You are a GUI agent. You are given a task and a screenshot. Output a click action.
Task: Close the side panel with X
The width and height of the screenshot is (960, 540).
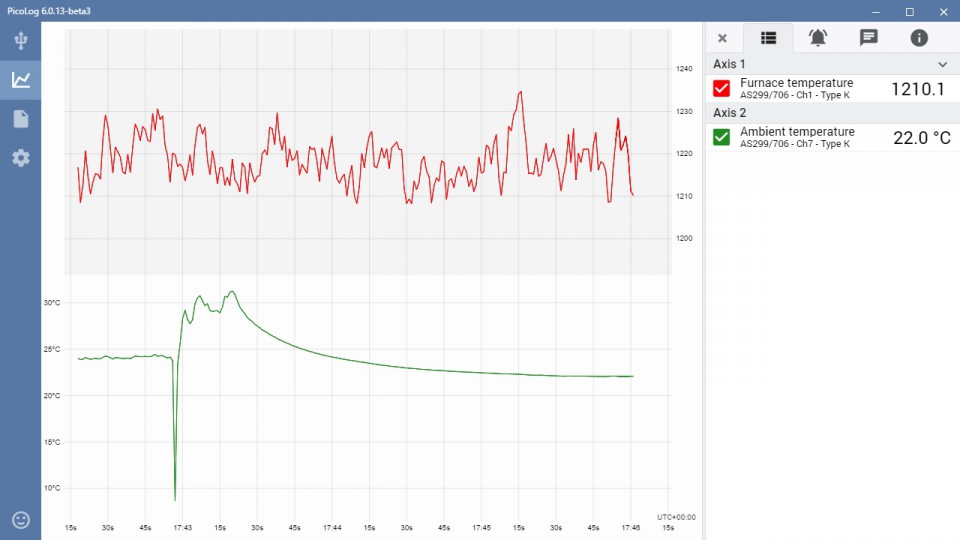coord(722,38)
